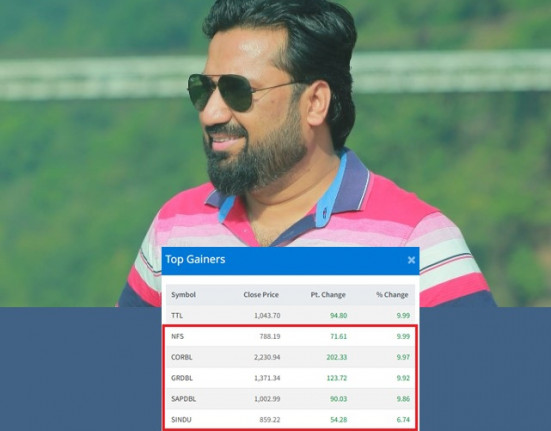The image size is (551, 431).
Task: Open the NFS symbol row
Action: (290, 336)
